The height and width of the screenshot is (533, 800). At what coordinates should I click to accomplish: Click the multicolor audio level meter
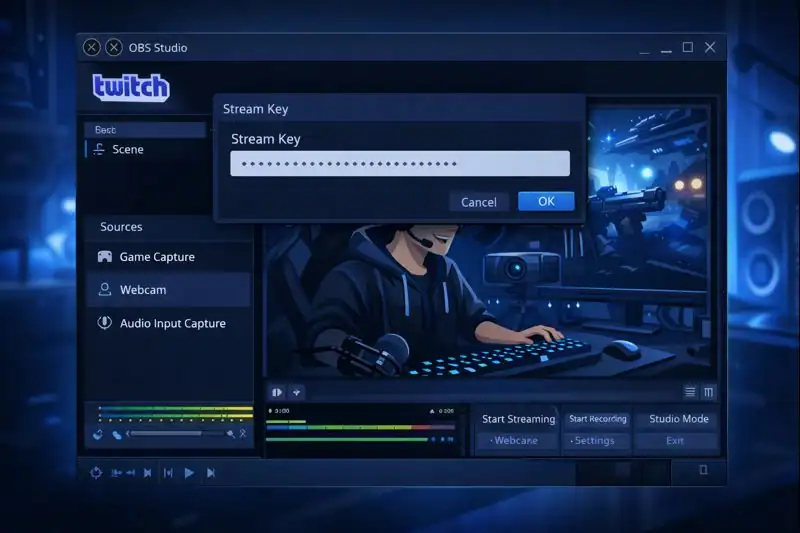360,427
